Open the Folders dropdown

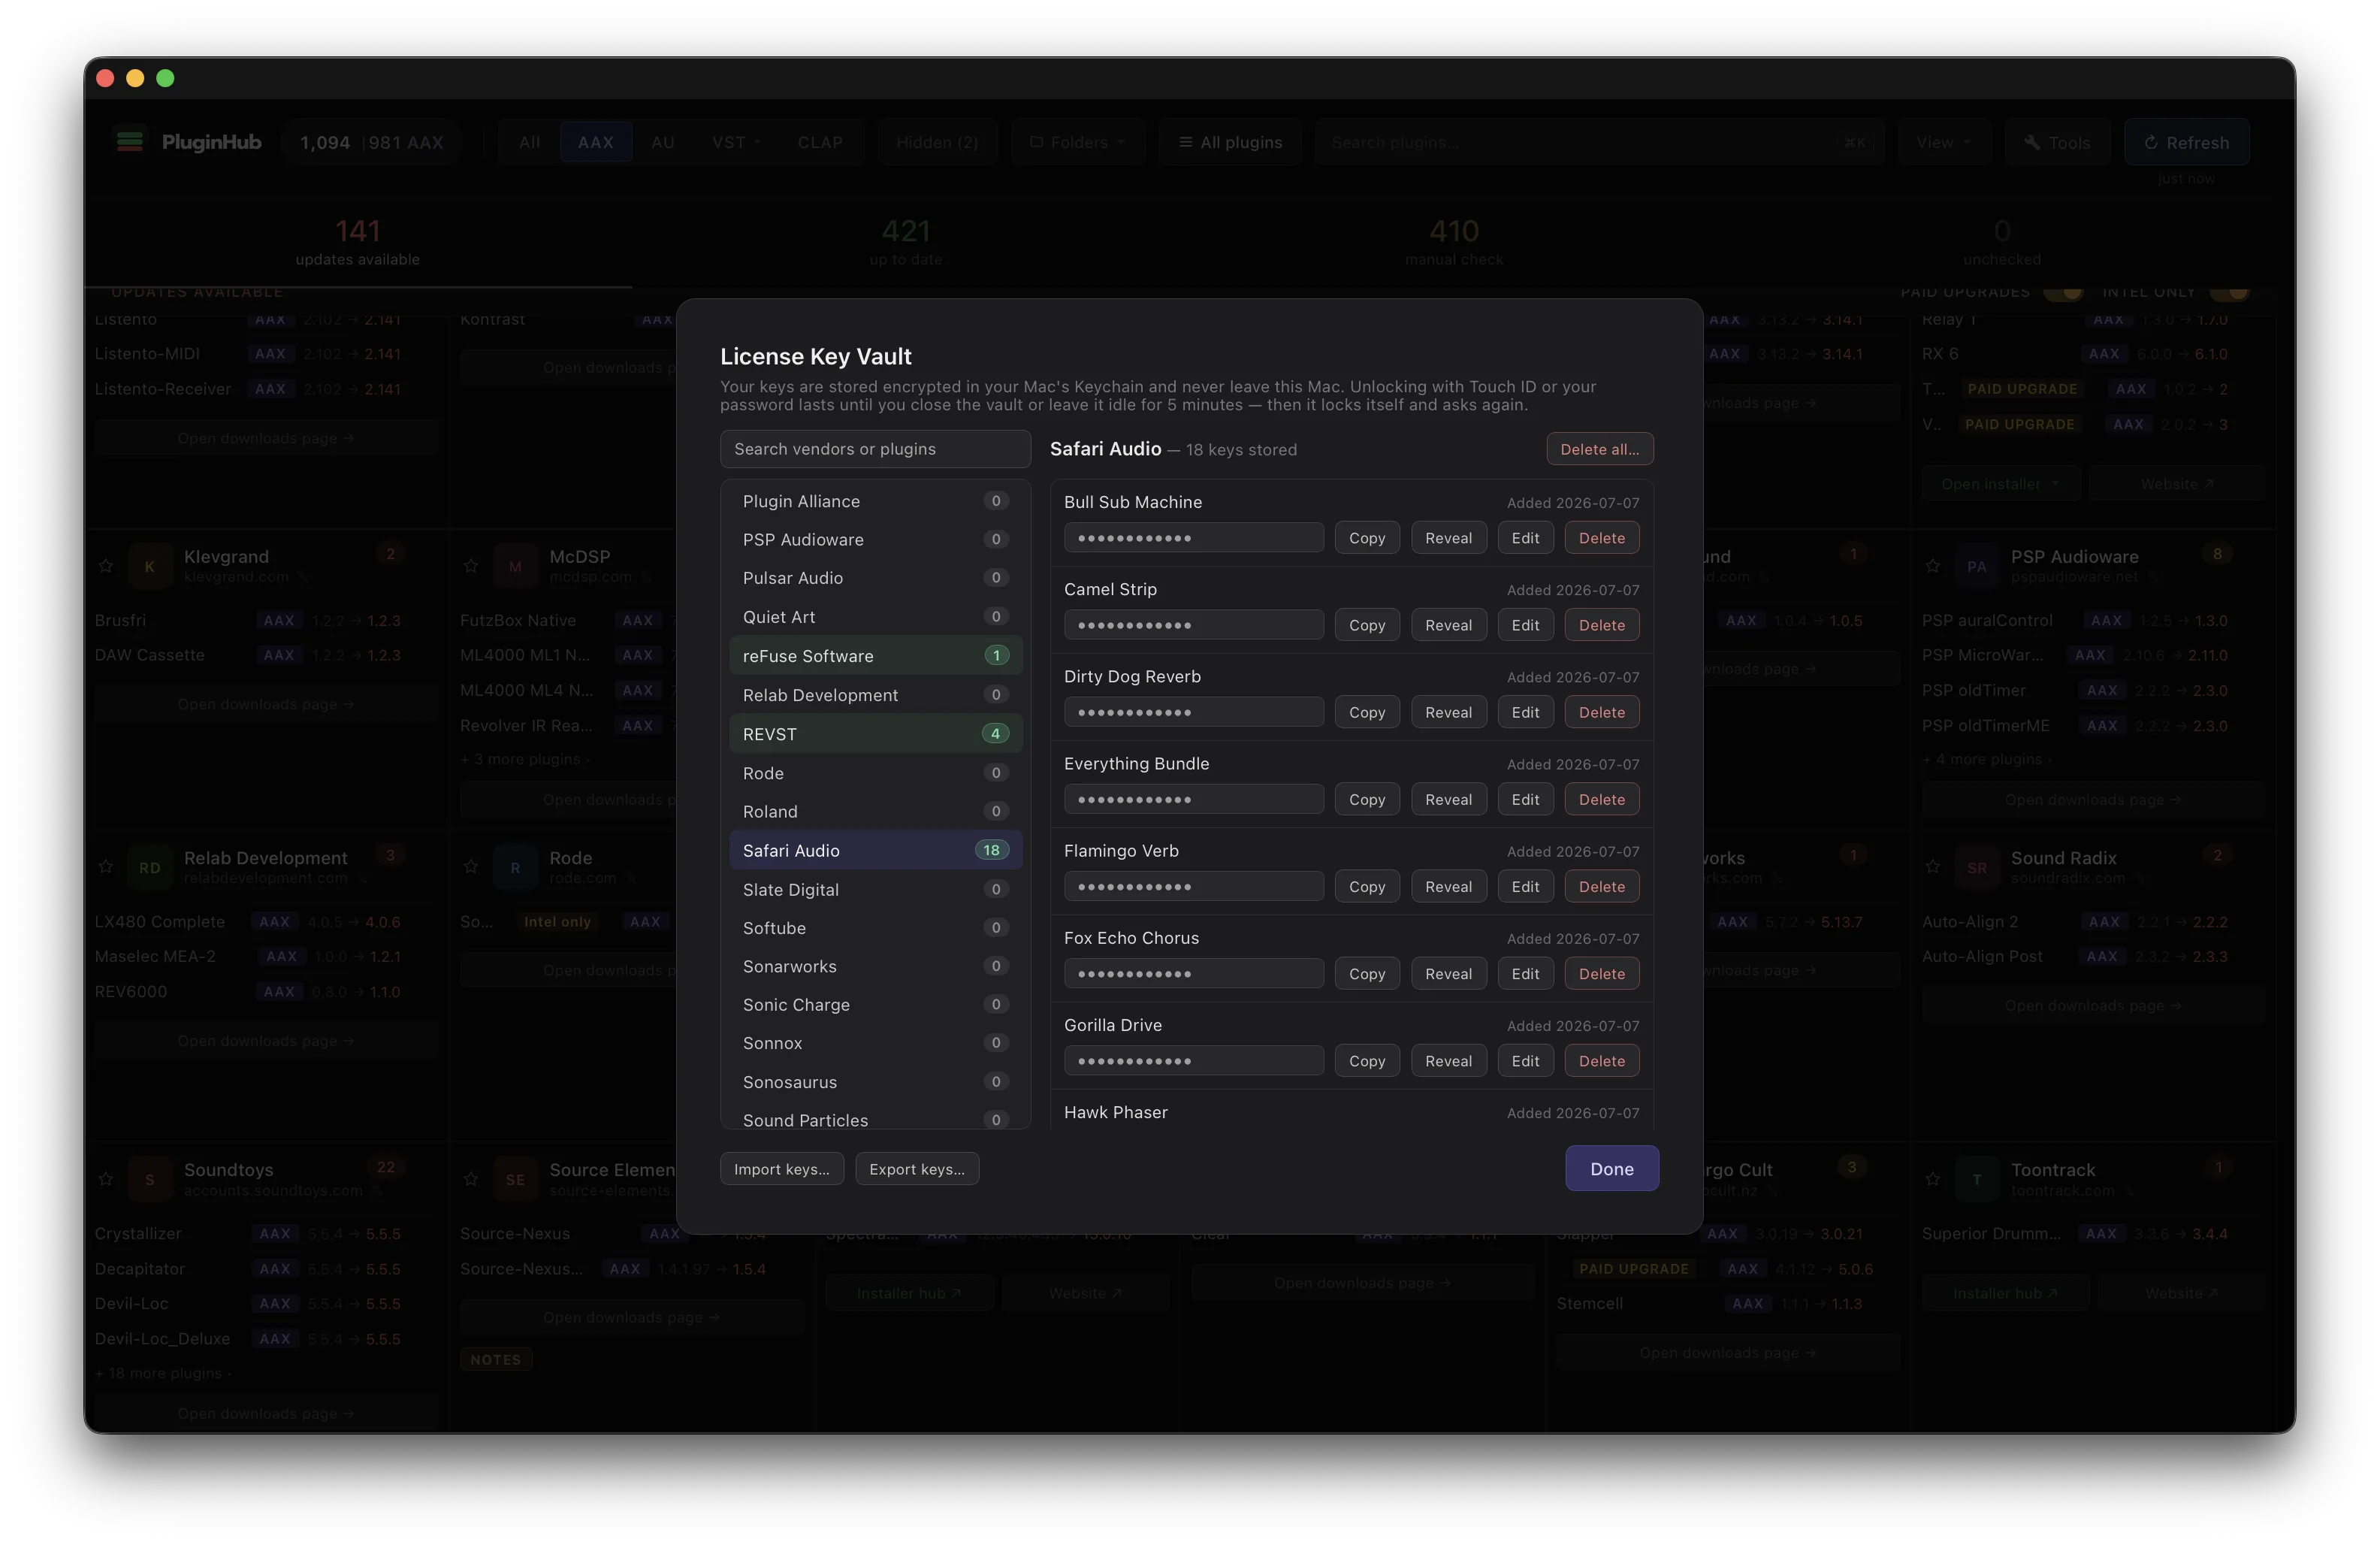pos(1078,142)
